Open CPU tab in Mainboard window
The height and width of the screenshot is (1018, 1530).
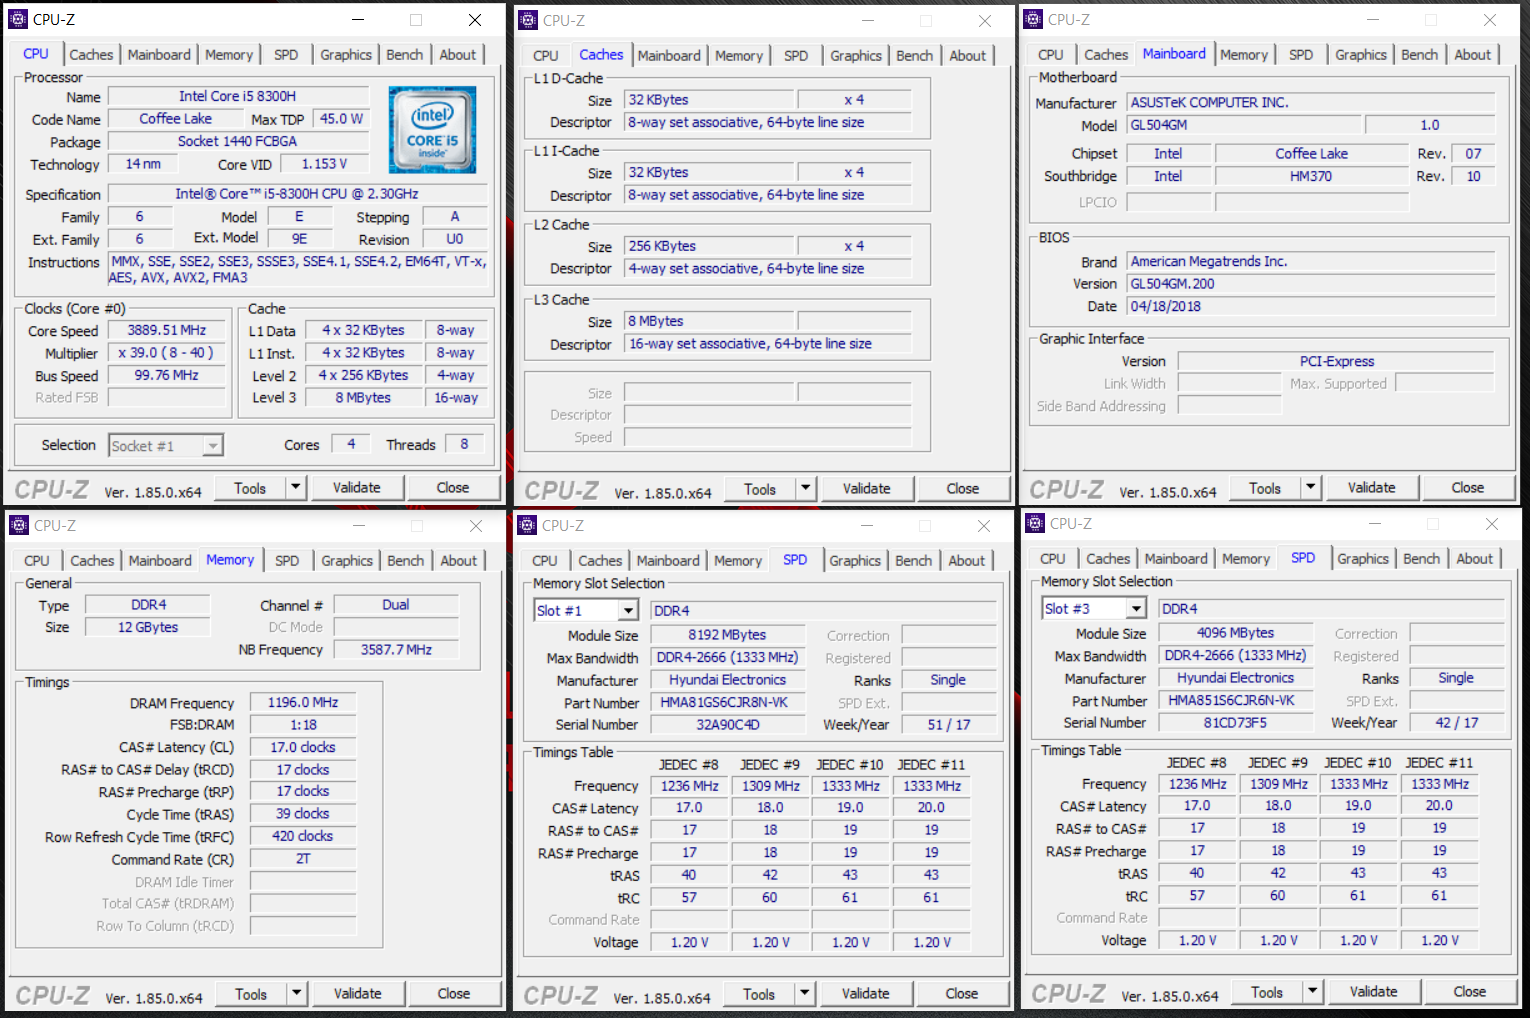[x=1051, y=55]
